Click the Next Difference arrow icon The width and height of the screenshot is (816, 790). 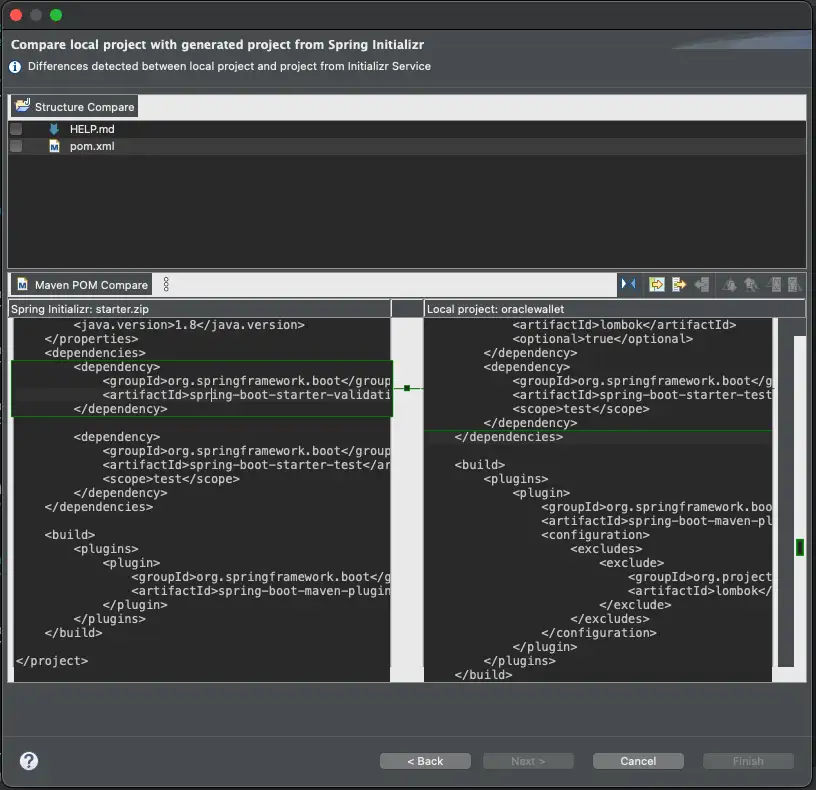[729, 285]
